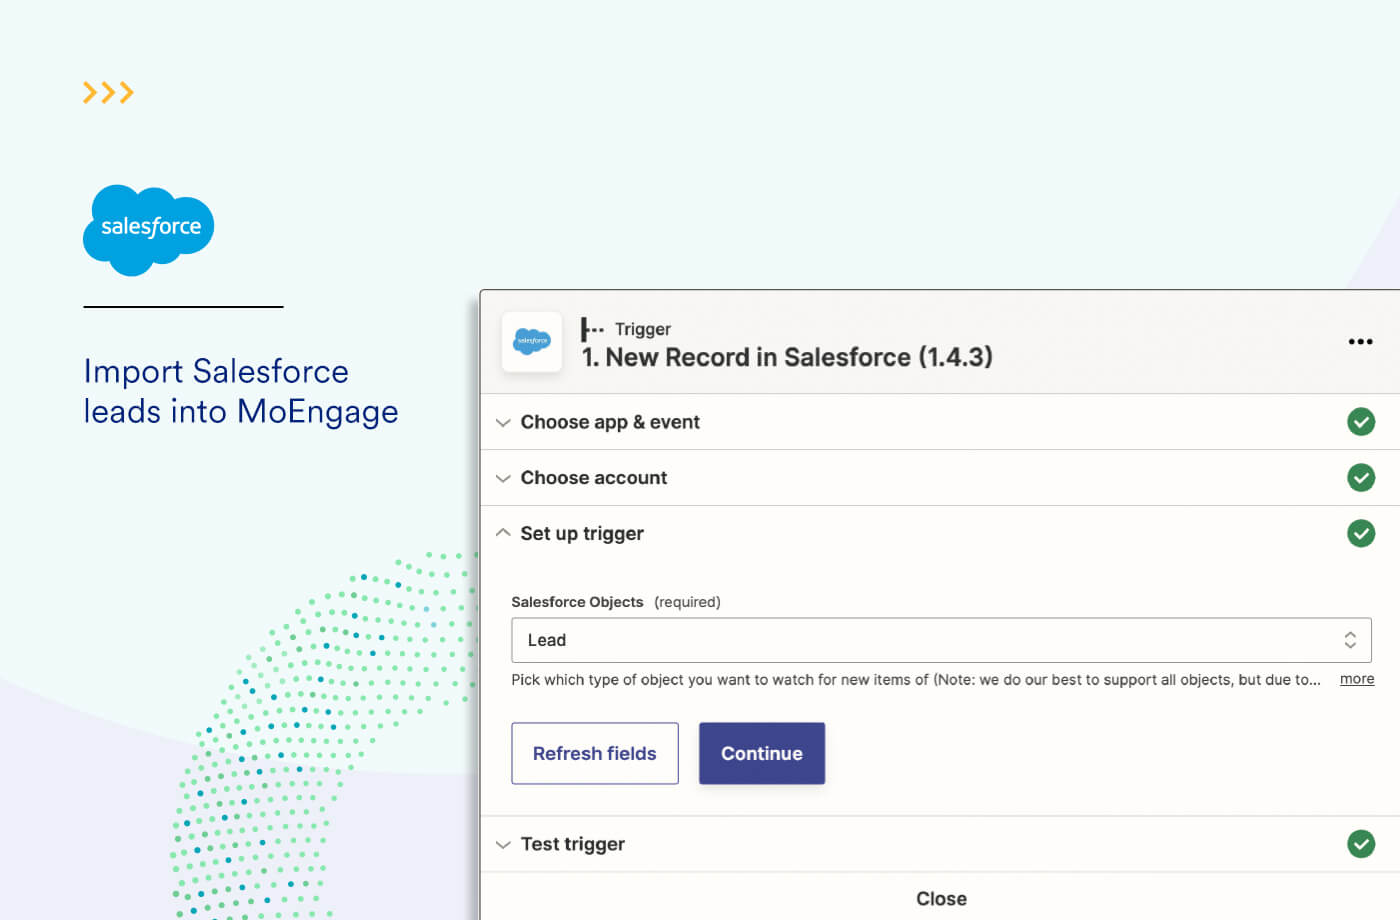
Task: Click green checkmark beside Set up trigger
Action: point(1360,534)
